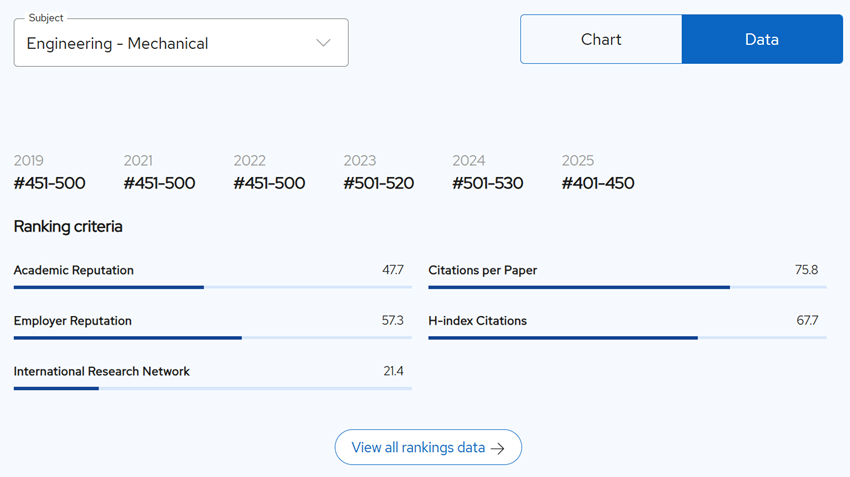
Task: Open View all rankings data link
Action: click(428, 447)
